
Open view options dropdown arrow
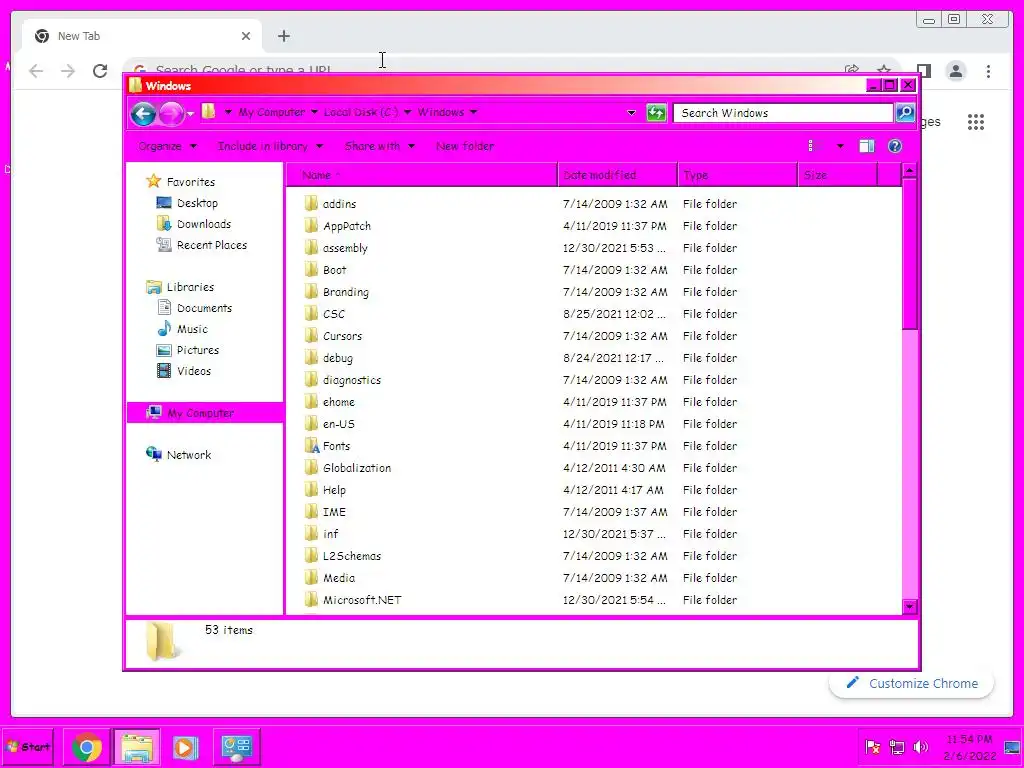[840, 146]
